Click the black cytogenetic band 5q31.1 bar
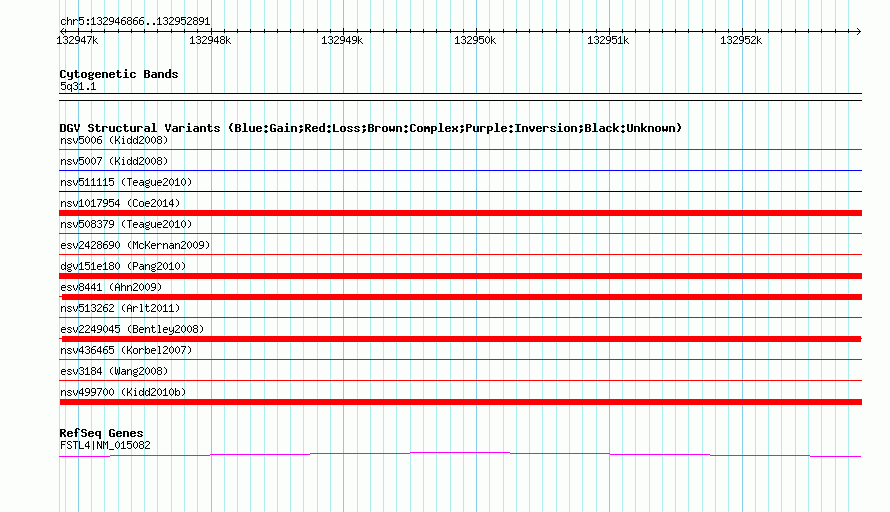Image resolution: width=890 pixels, height=512 pixels. coord(460,97)
